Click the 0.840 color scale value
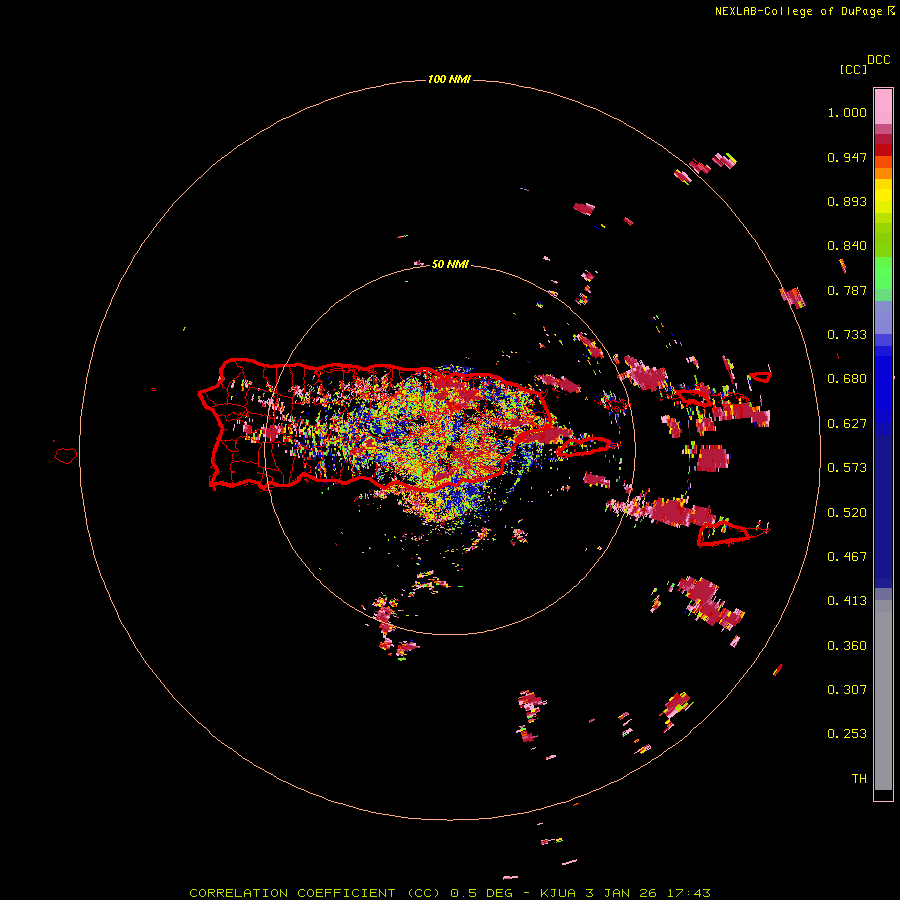900x900 pixels. (847, 246)
